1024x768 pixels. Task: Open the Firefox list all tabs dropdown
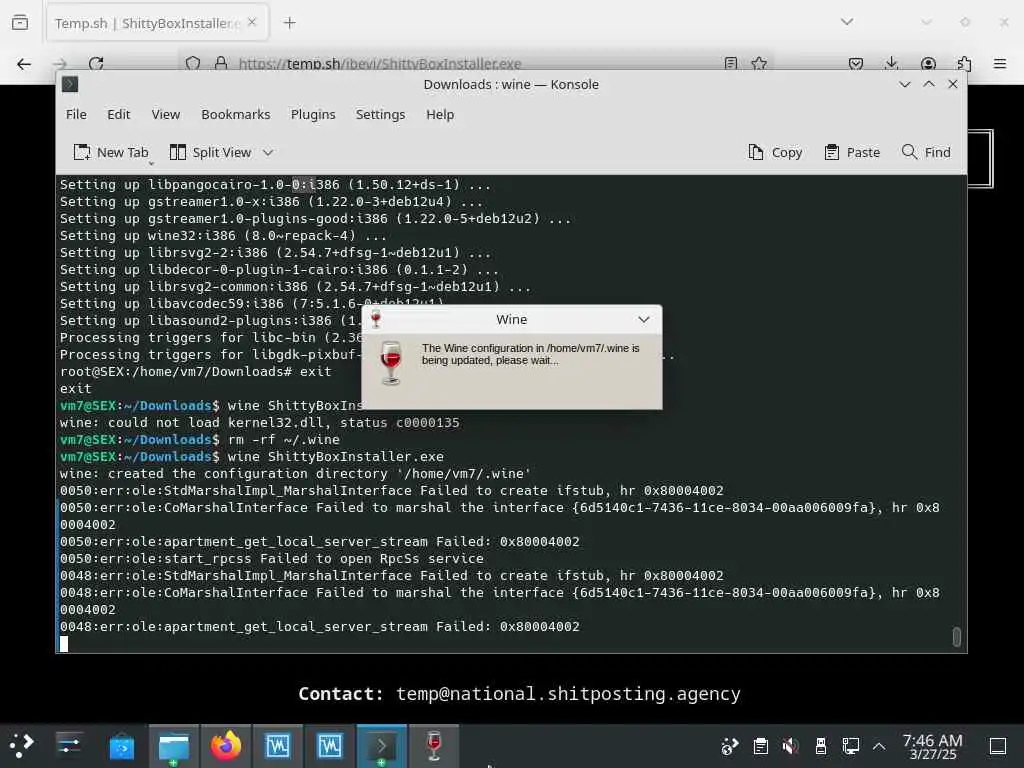tap(846, 22)
